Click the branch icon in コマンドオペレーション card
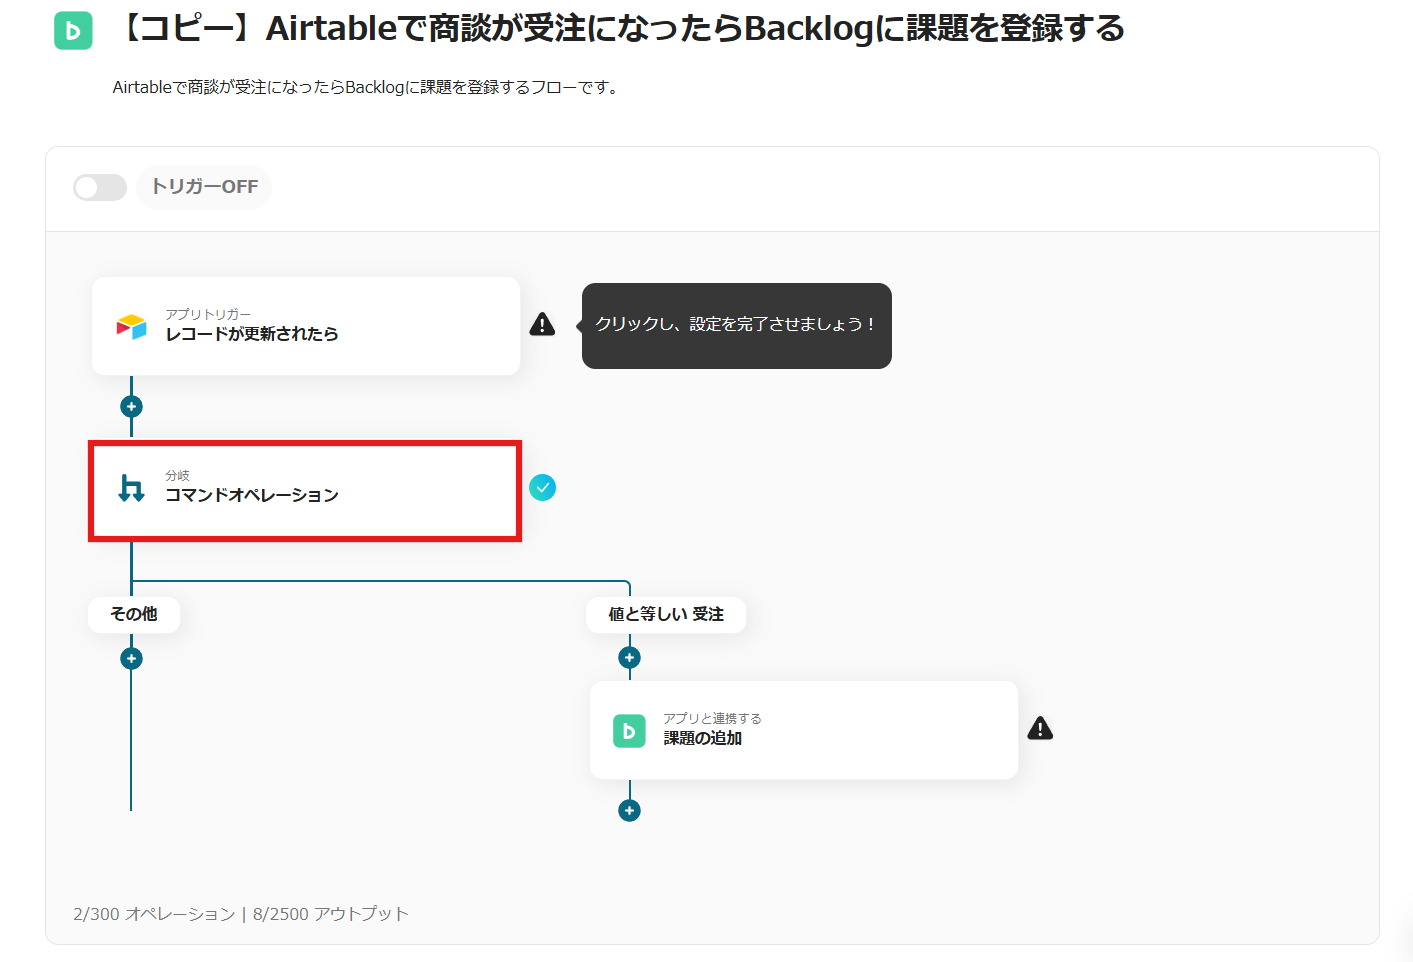Viewport: 1413px width, 962px height. tap(131, 488)
